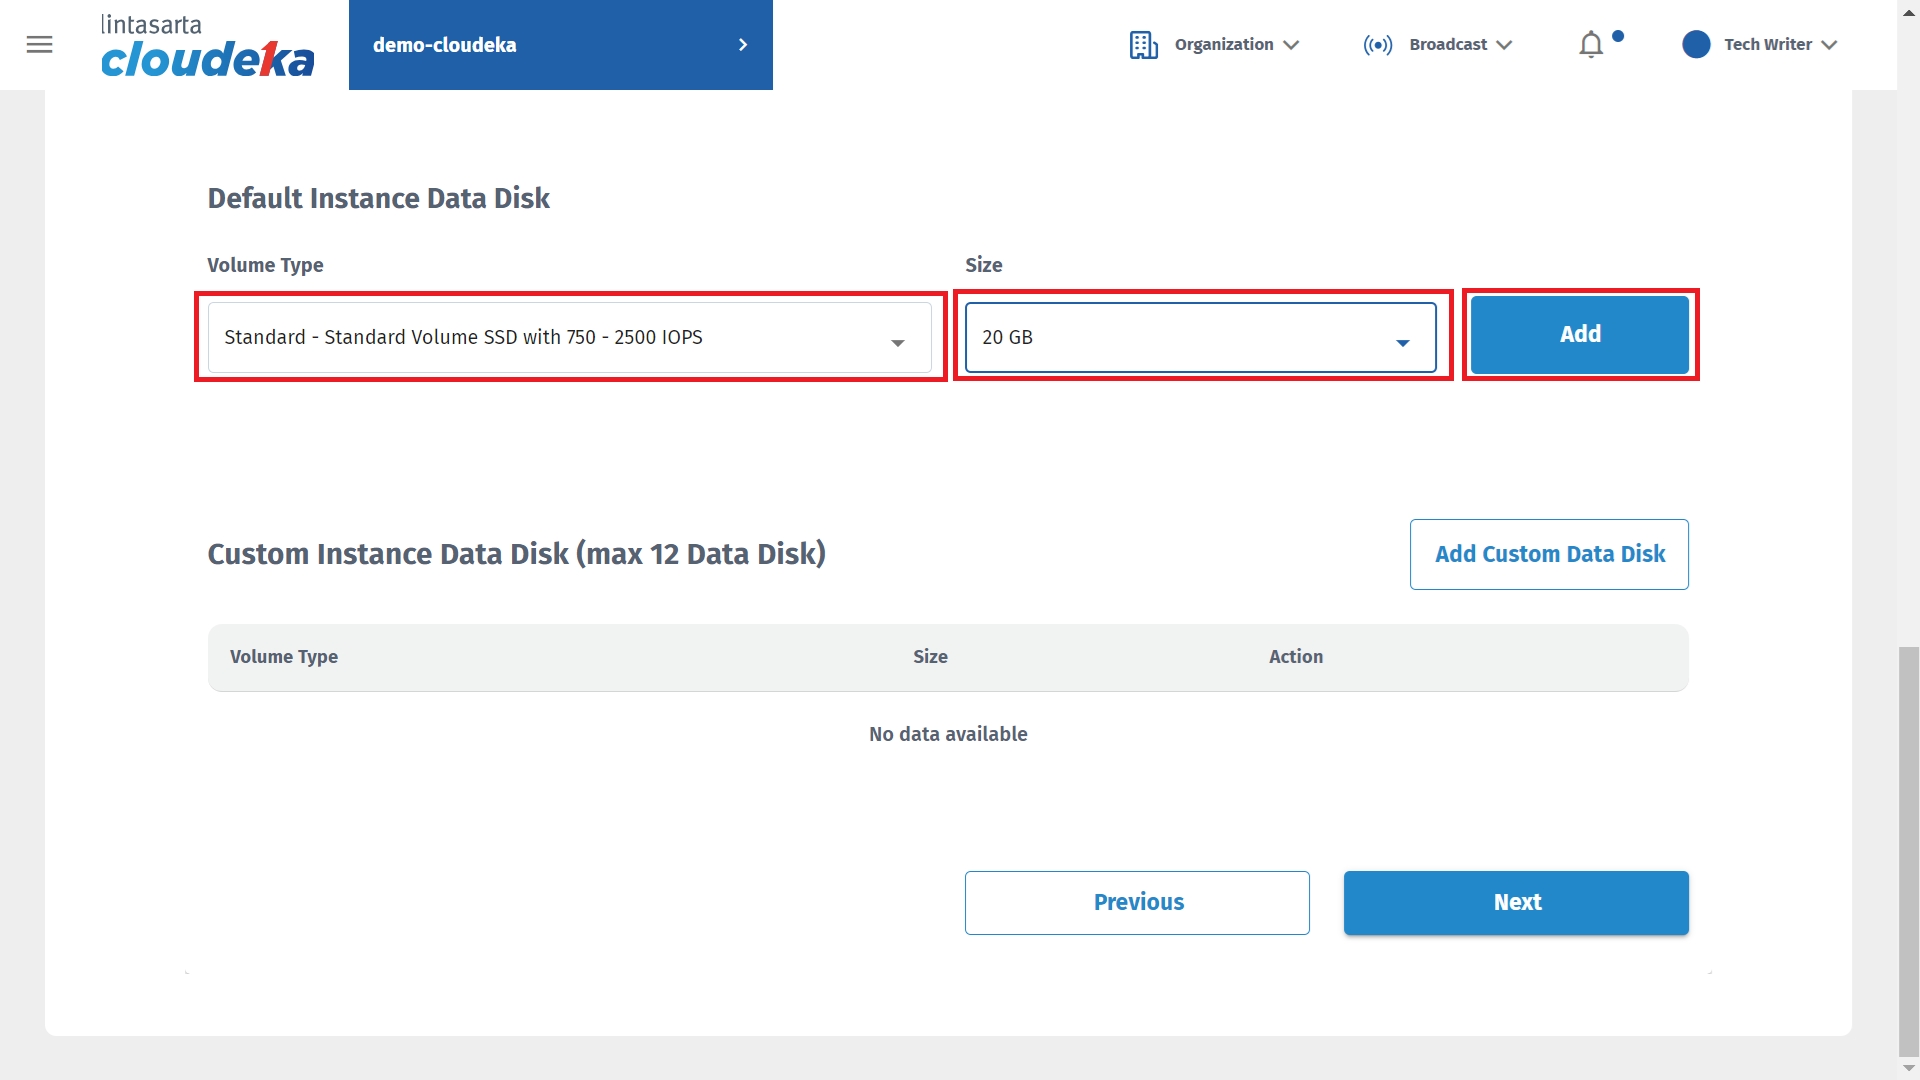Proceed with the Next button
The image size is (1920, 1080).
pyautogui.click(x=1516, y=903)
